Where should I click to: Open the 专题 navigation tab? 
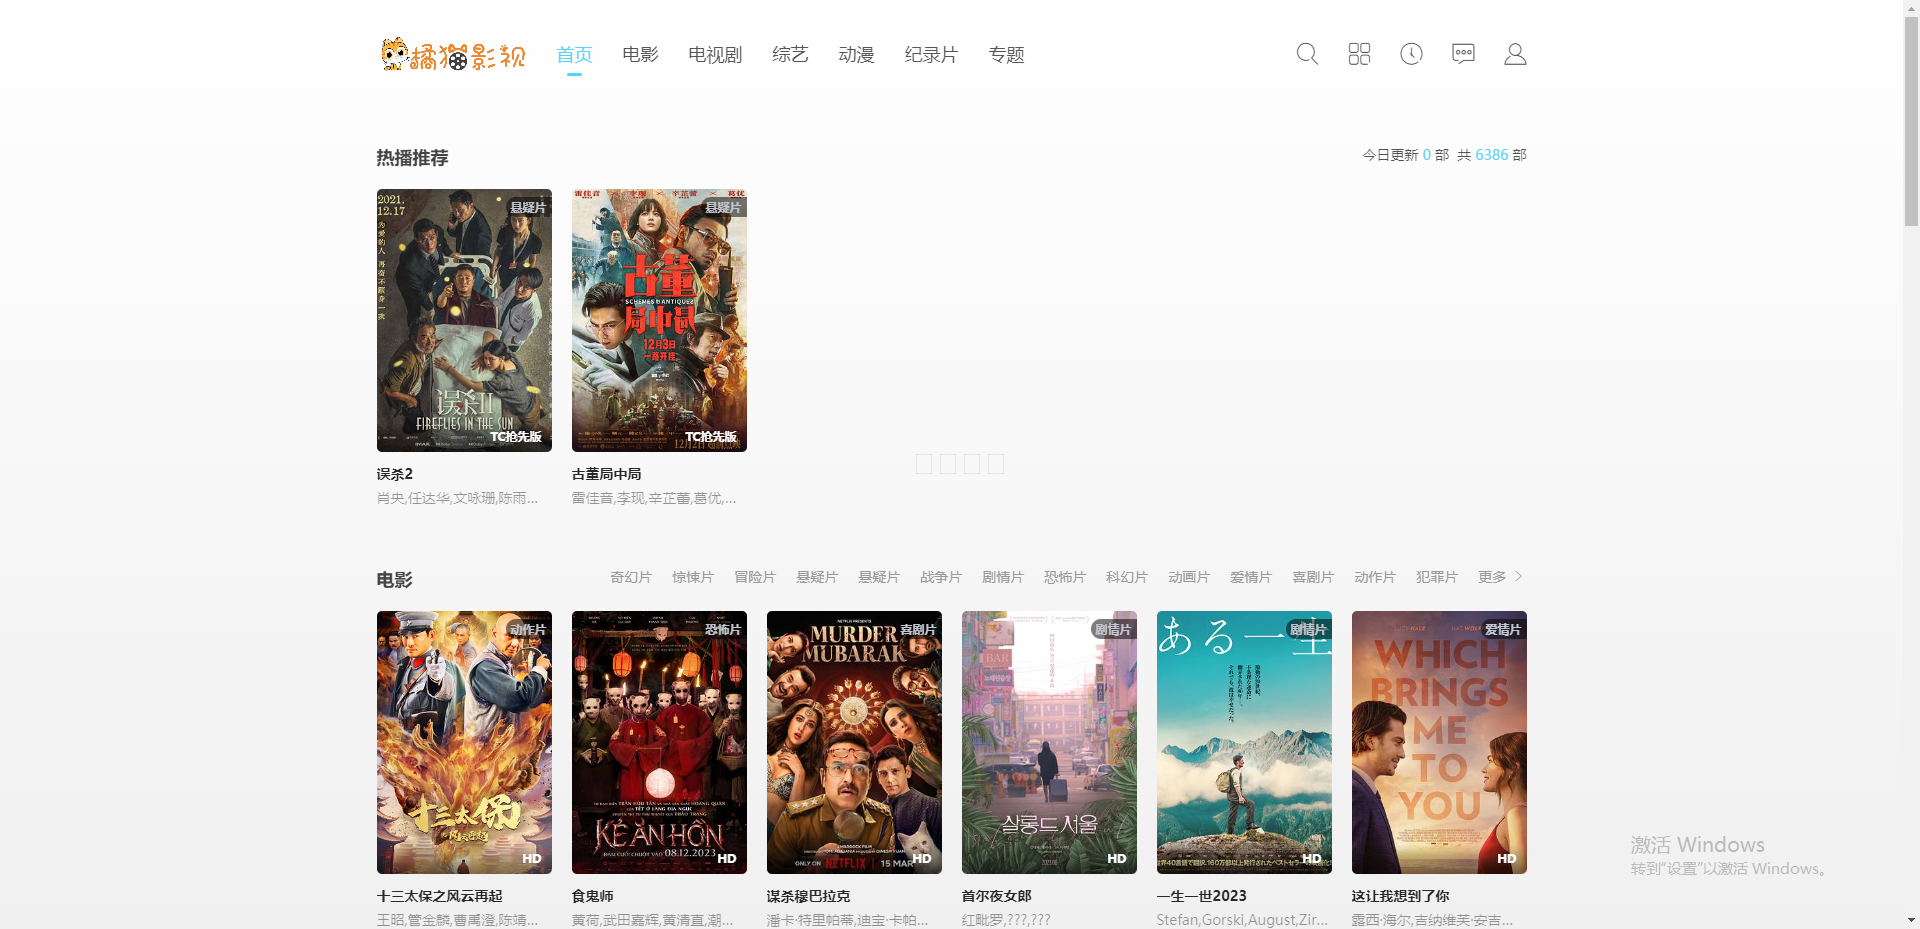click(x=1006, y=55)
